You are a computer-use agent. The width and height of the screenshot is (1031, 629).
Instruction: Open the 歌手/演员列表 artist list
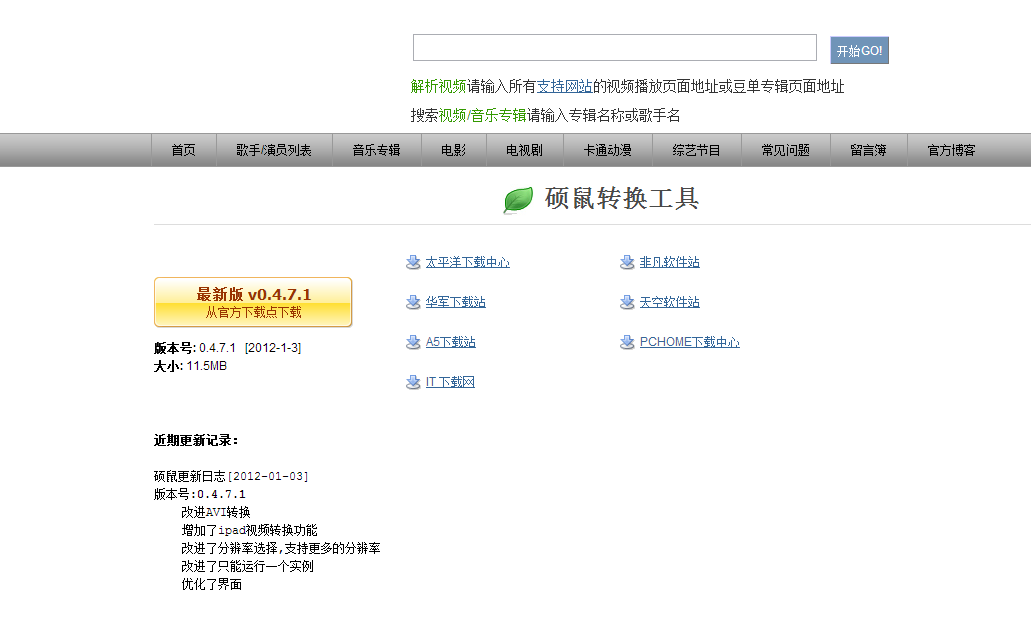(x=274, y=149)
